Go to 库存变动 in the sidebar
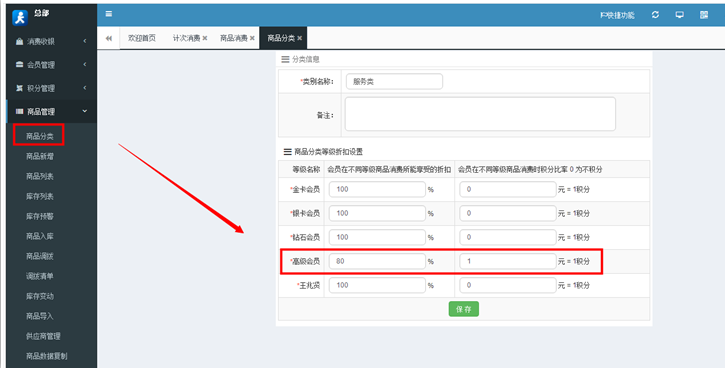Viewport: 725px width, 368px height. tap(40, 296)
